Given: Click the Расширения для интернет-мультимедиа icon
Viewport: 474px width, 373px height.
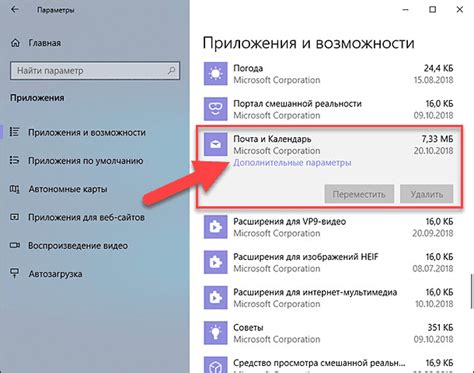Looking at the screenshot, I should coord(216,298).
